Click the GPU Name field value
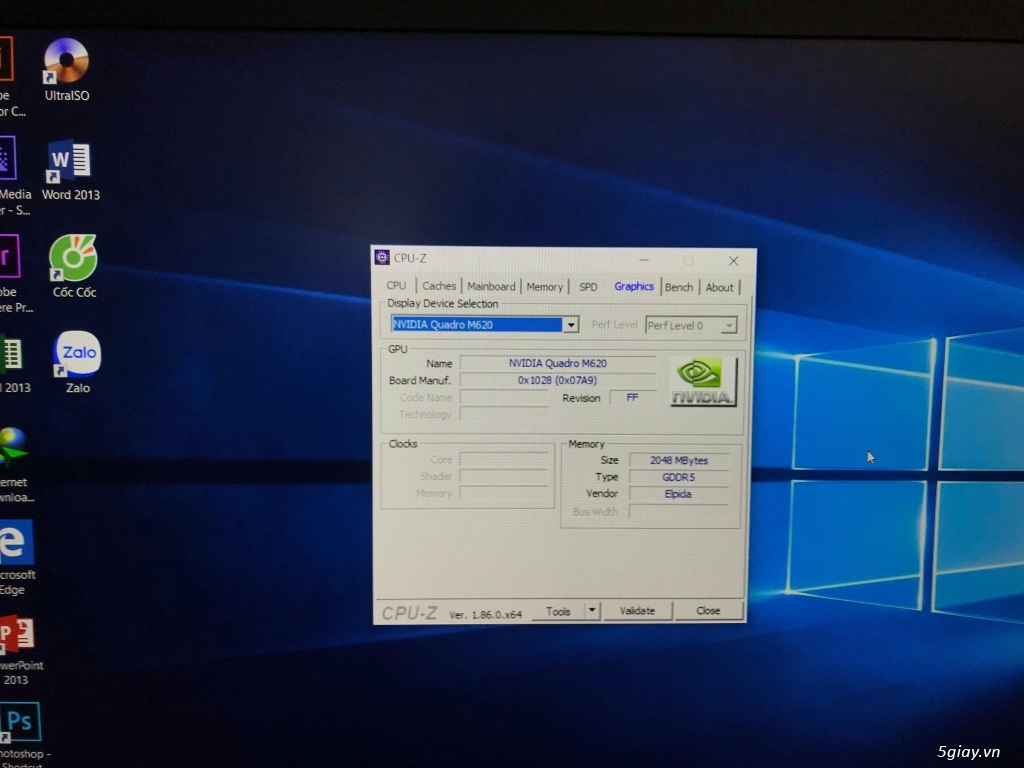 click(x=558, y=363)
